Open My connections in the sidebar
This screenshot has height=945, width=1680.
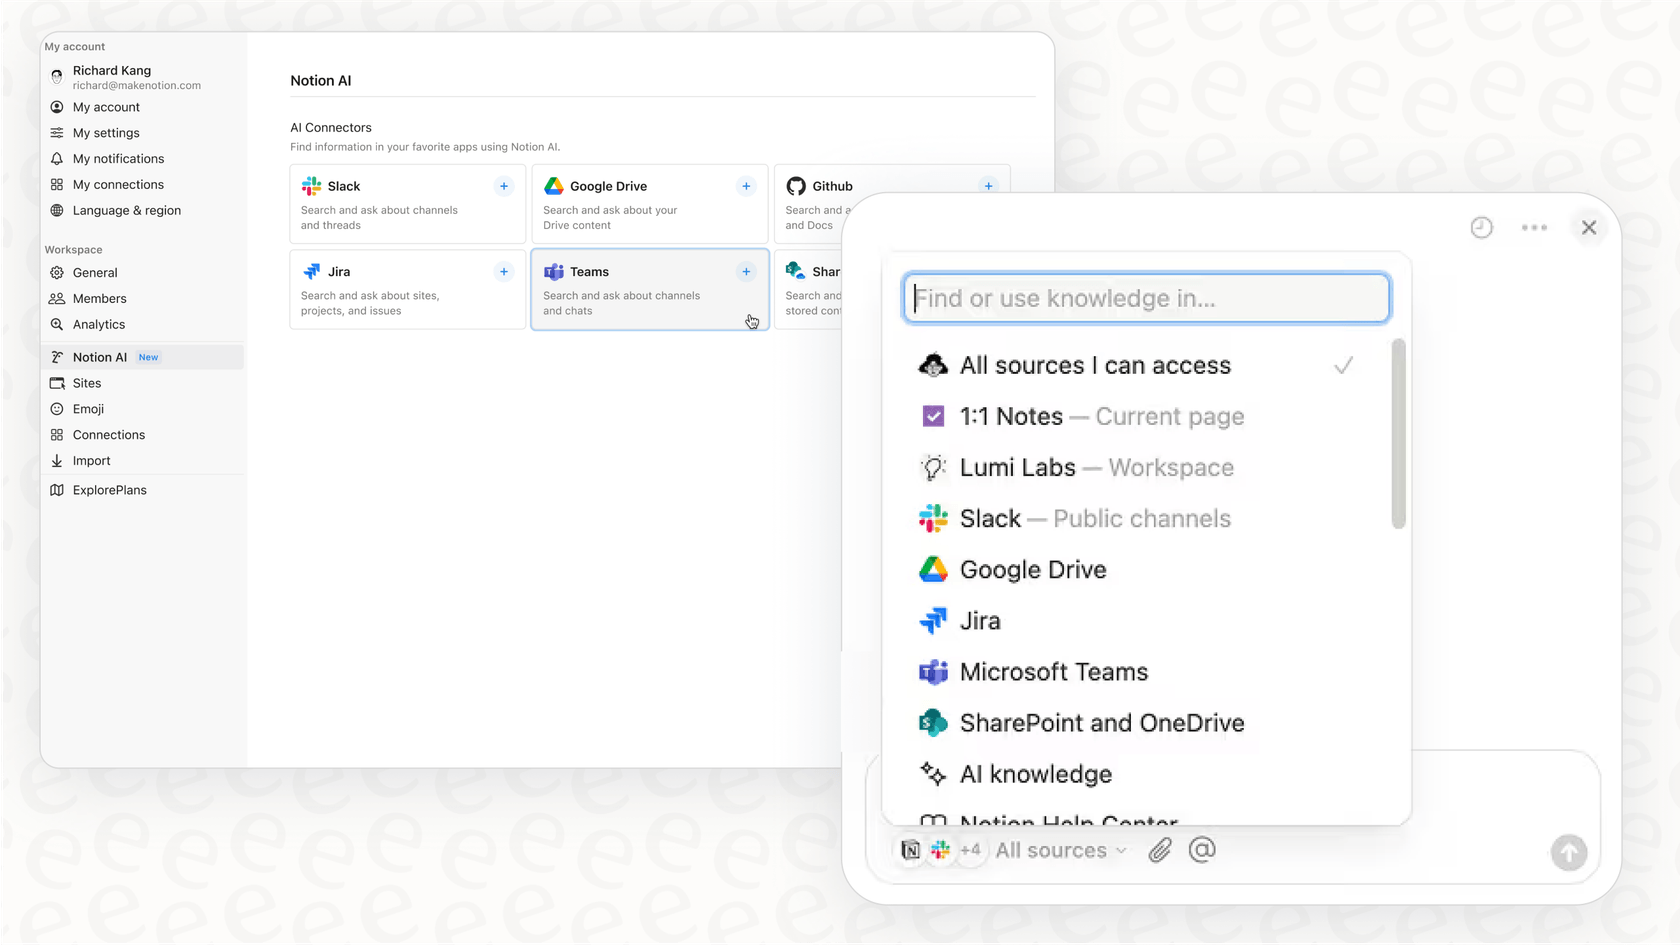pos(117,184)
